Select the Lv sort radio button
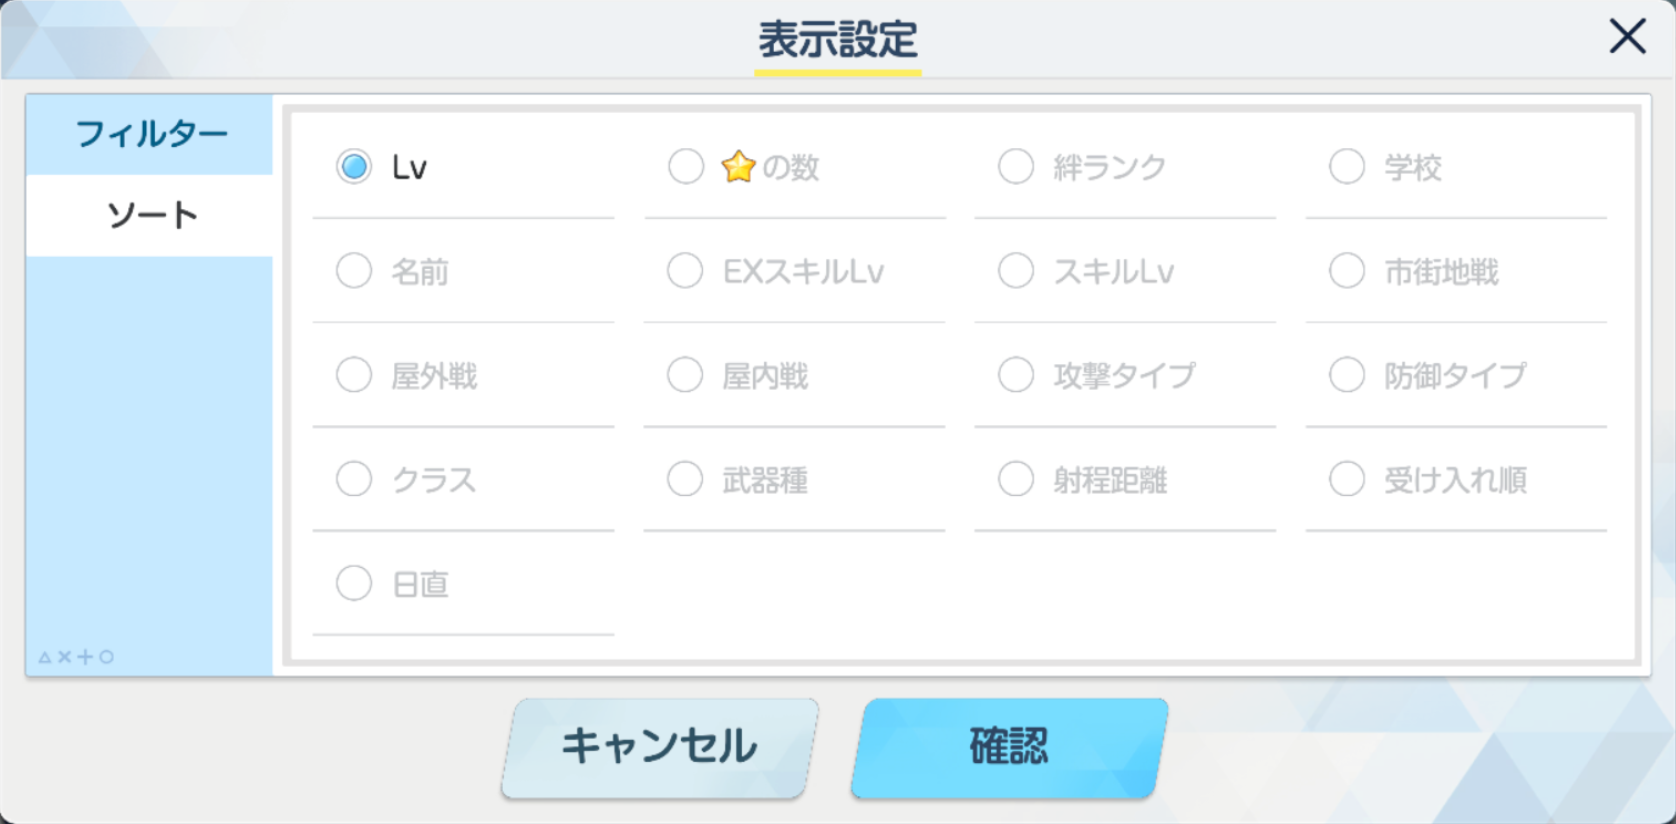This screenshot has height=824, width=1676. tap(354, 167)
